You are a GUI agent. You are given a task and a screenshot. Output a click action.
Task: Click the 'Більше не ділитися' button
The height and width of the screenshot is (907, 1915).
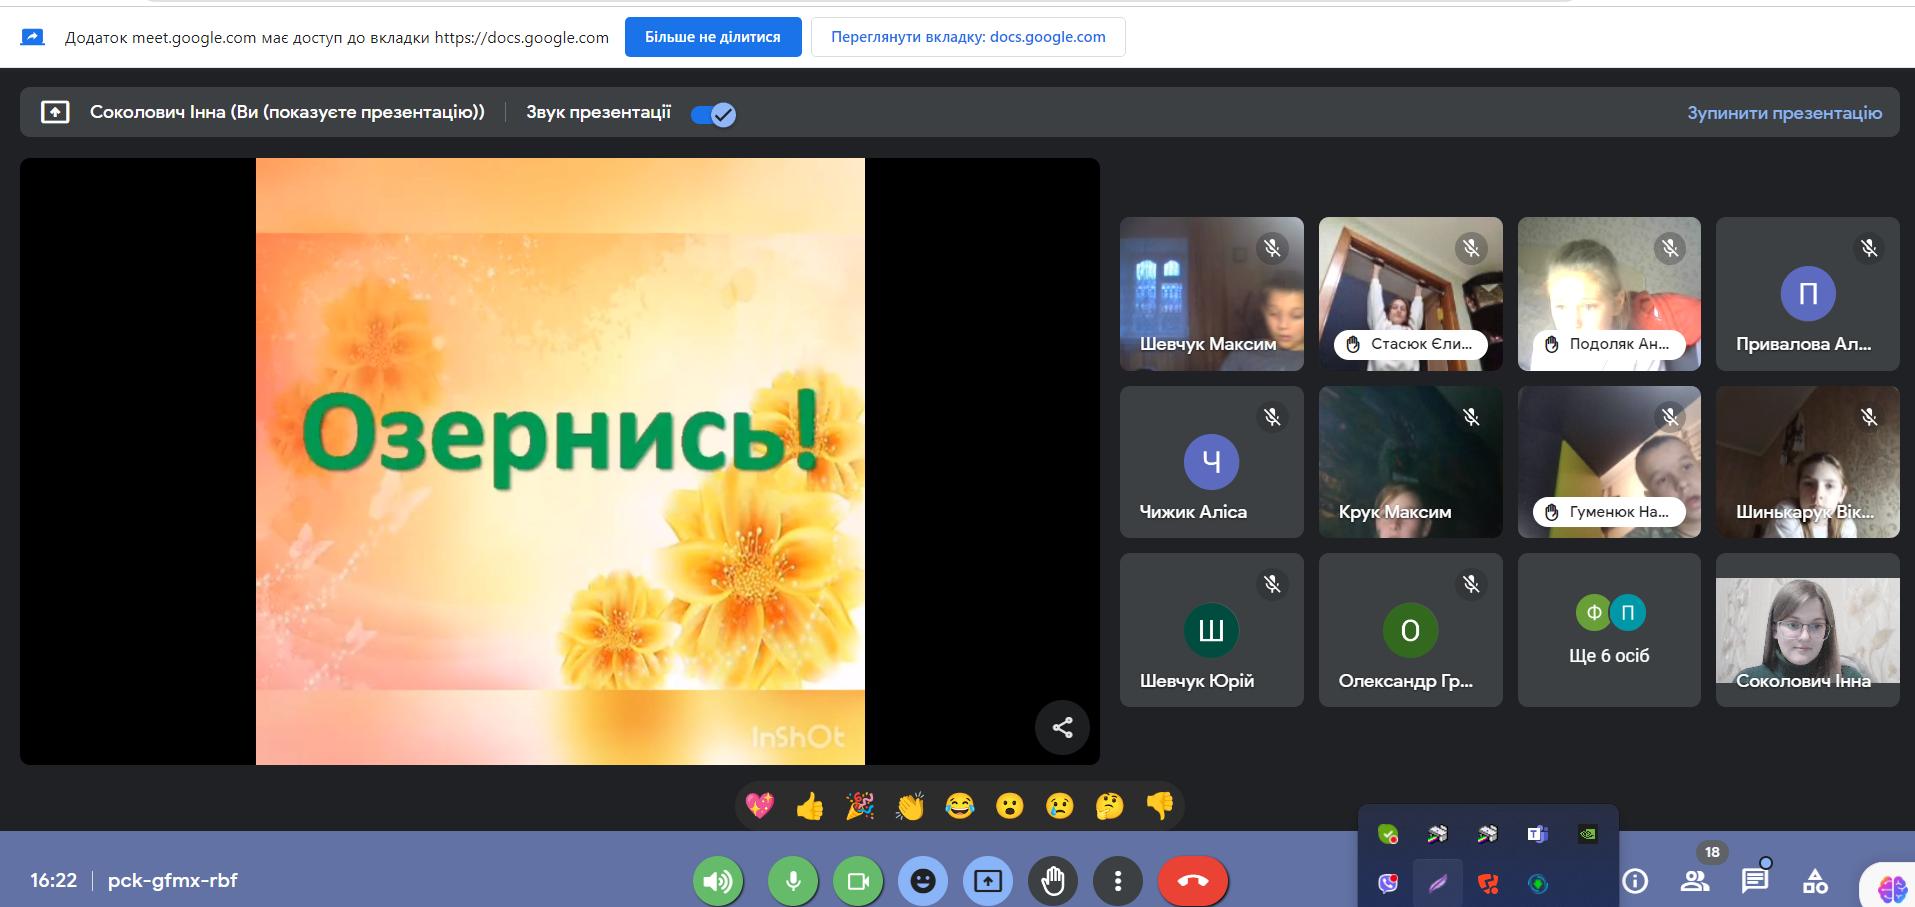click(713, 37)
